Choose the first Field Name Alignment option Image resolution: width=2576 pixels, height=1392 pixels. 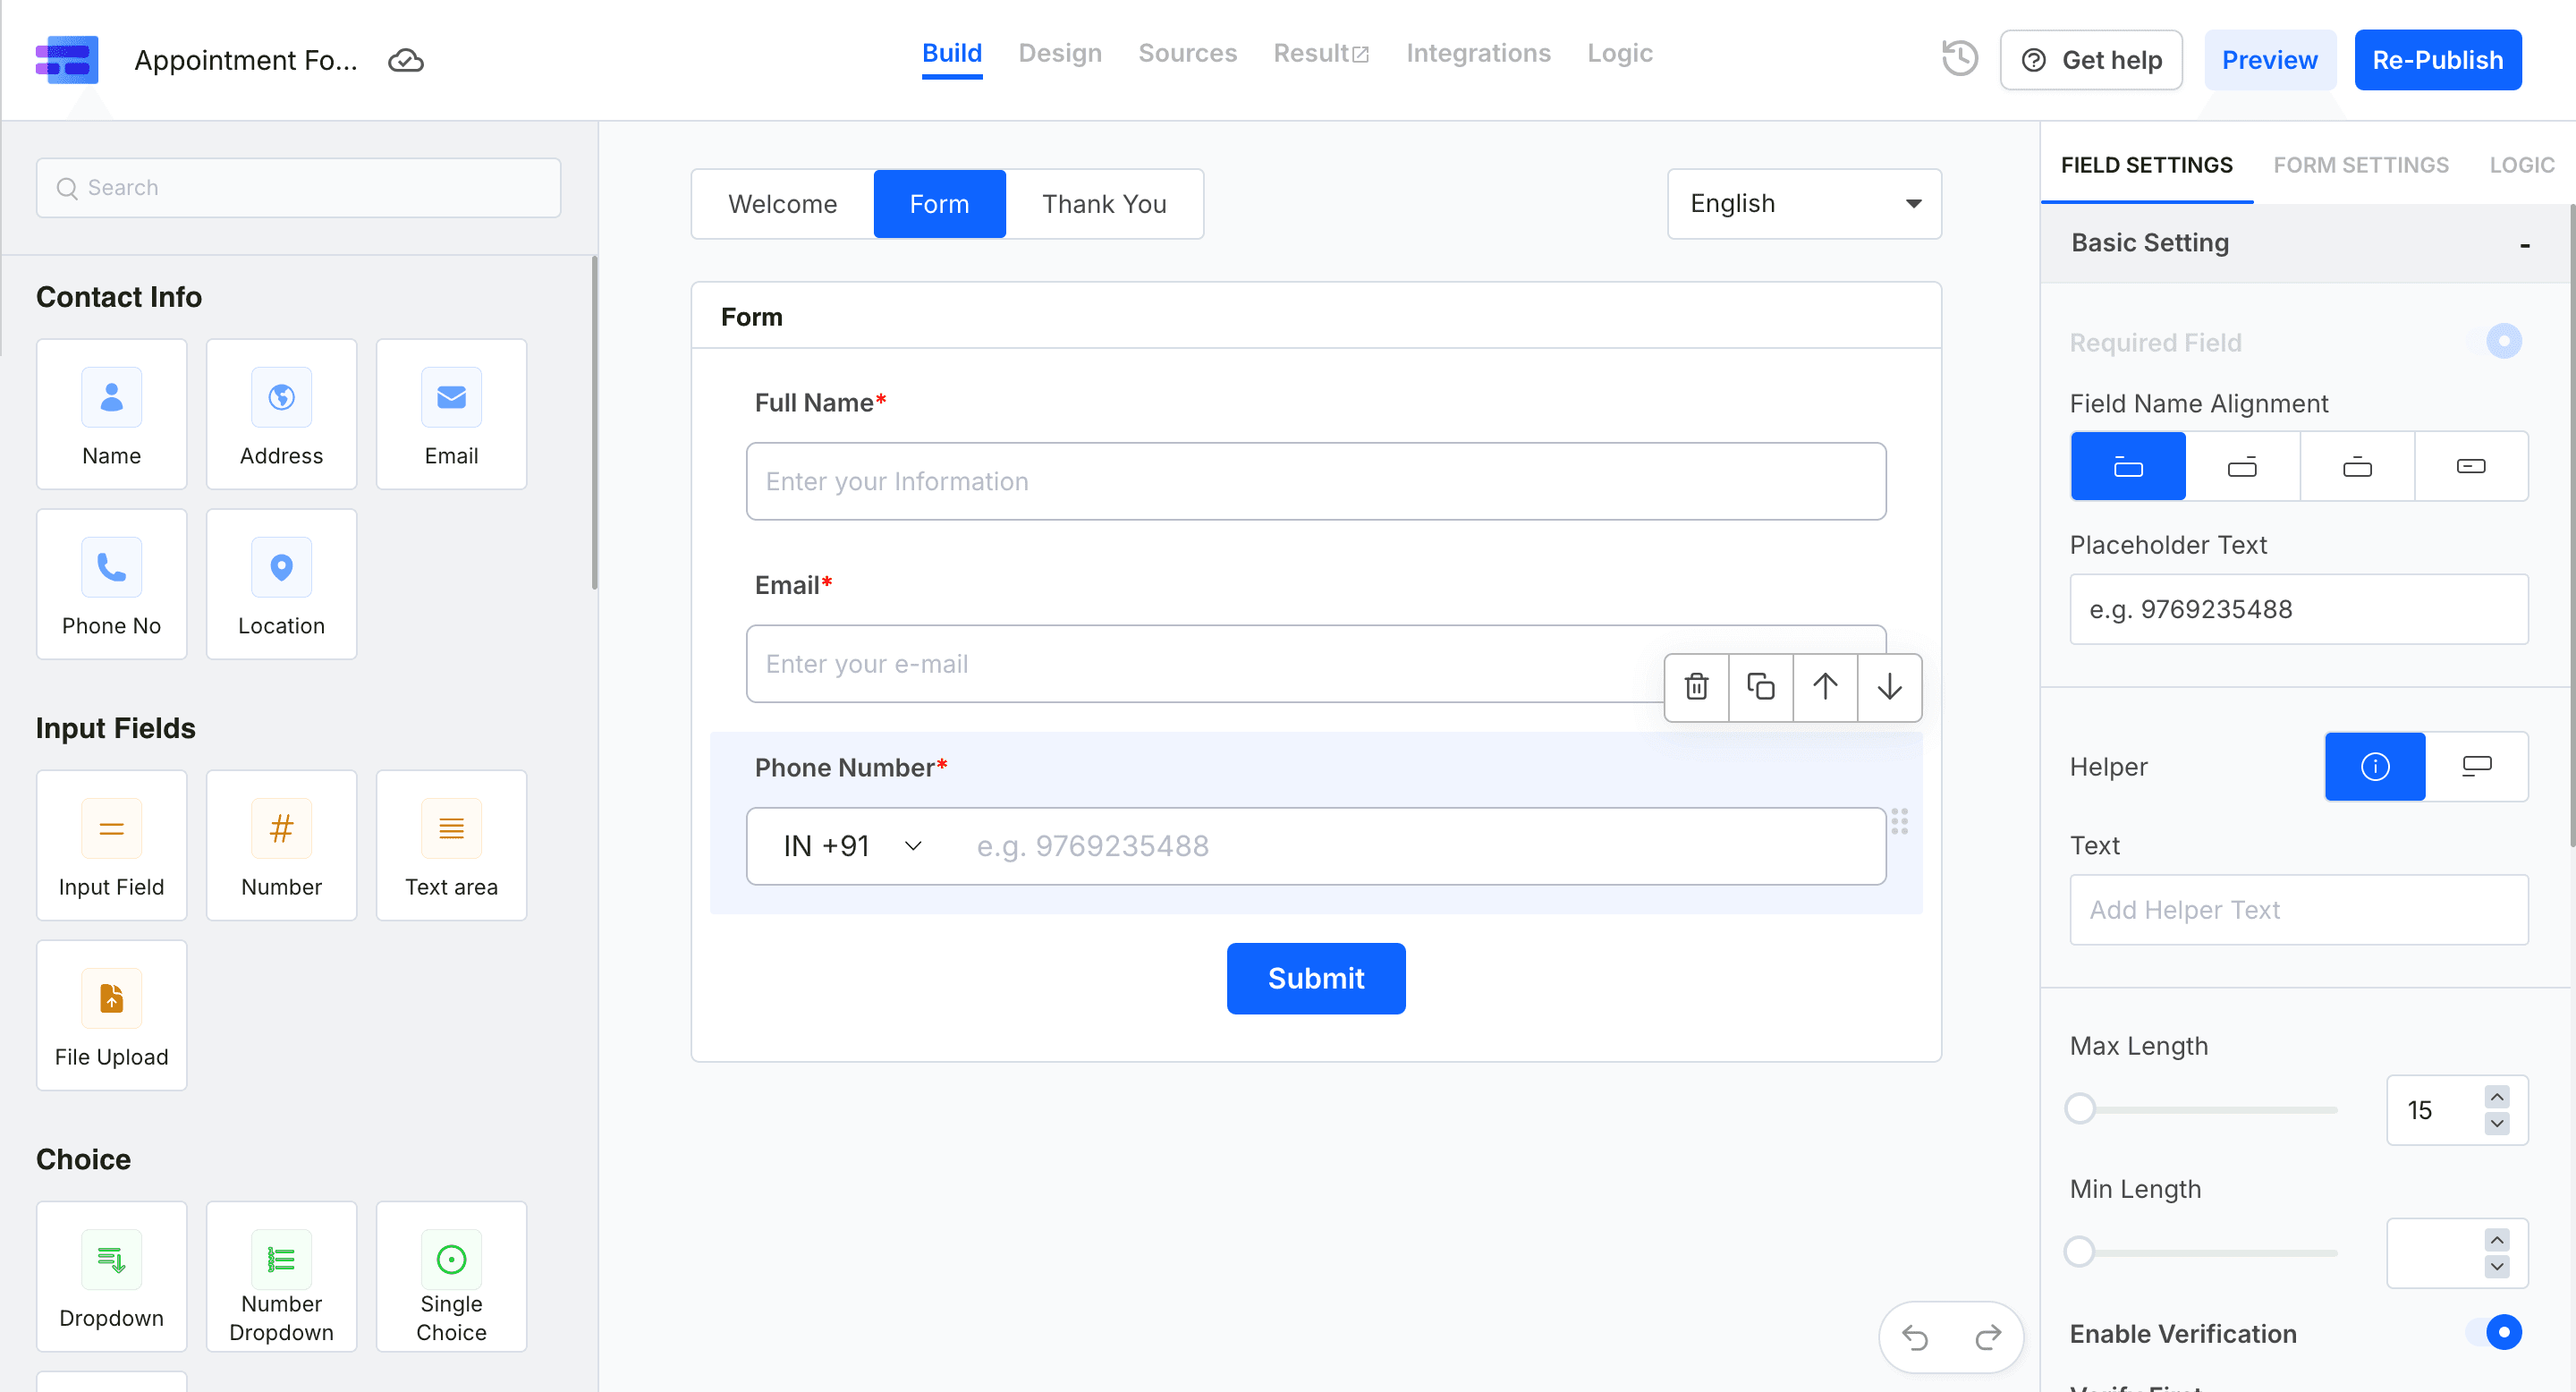point(2128,466)
